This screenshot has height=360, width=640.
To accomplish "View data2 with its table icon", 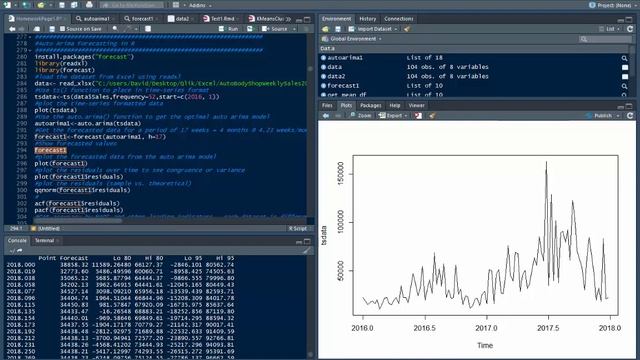I will pos(625,77).
